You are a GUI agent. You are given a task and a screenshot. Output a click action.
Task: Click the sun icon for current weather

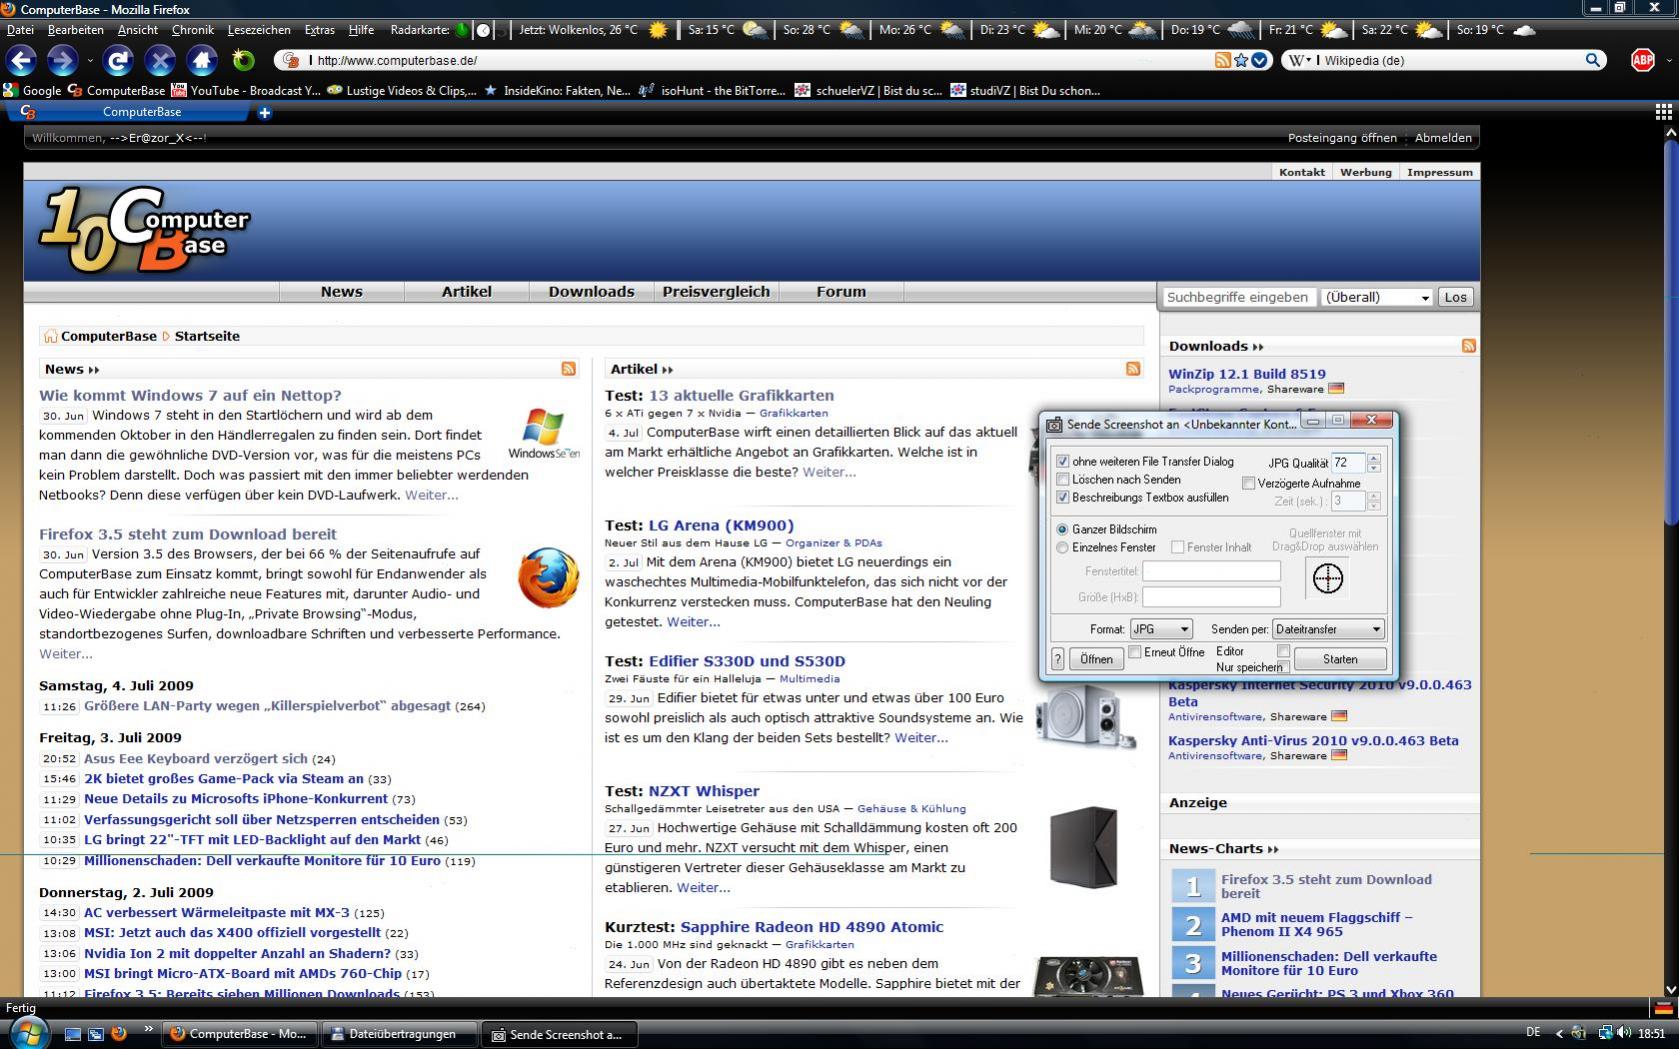tap(658, 30)
